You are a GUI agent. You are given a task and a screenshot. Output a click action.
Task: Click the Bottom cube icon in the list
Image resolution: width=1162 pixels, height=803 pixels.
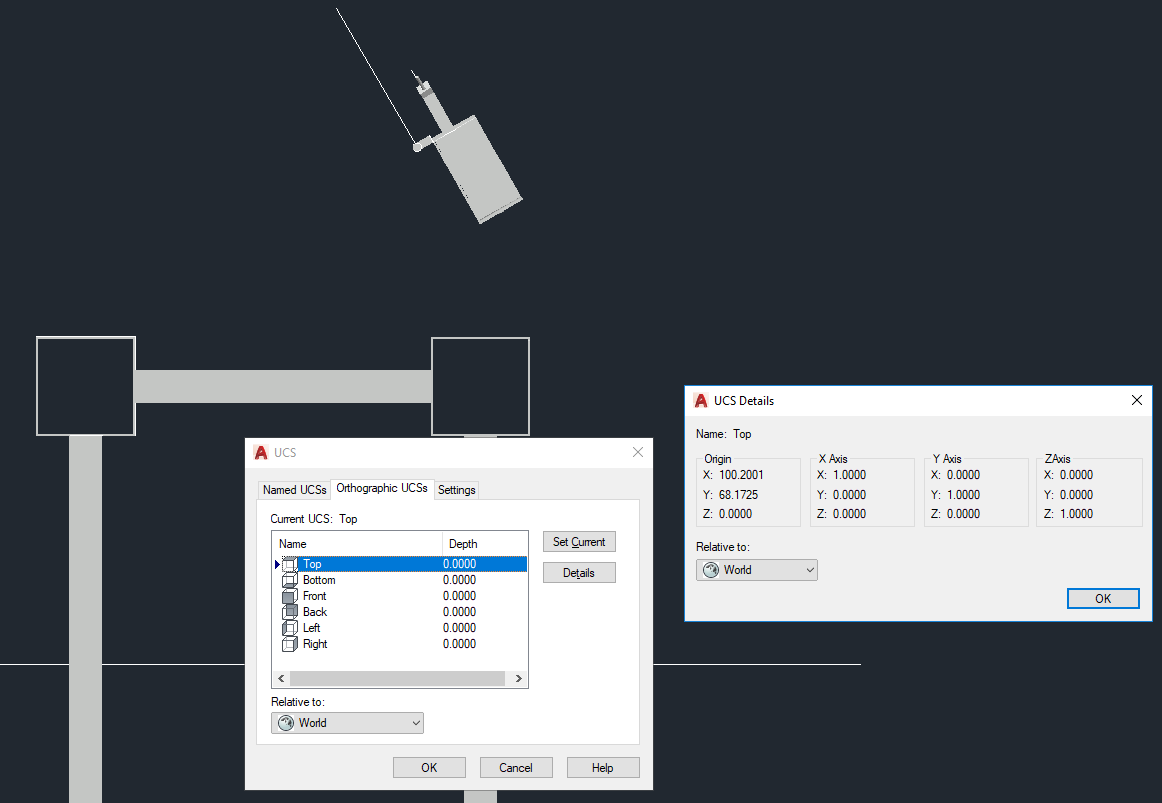click(x=290, y=580)
